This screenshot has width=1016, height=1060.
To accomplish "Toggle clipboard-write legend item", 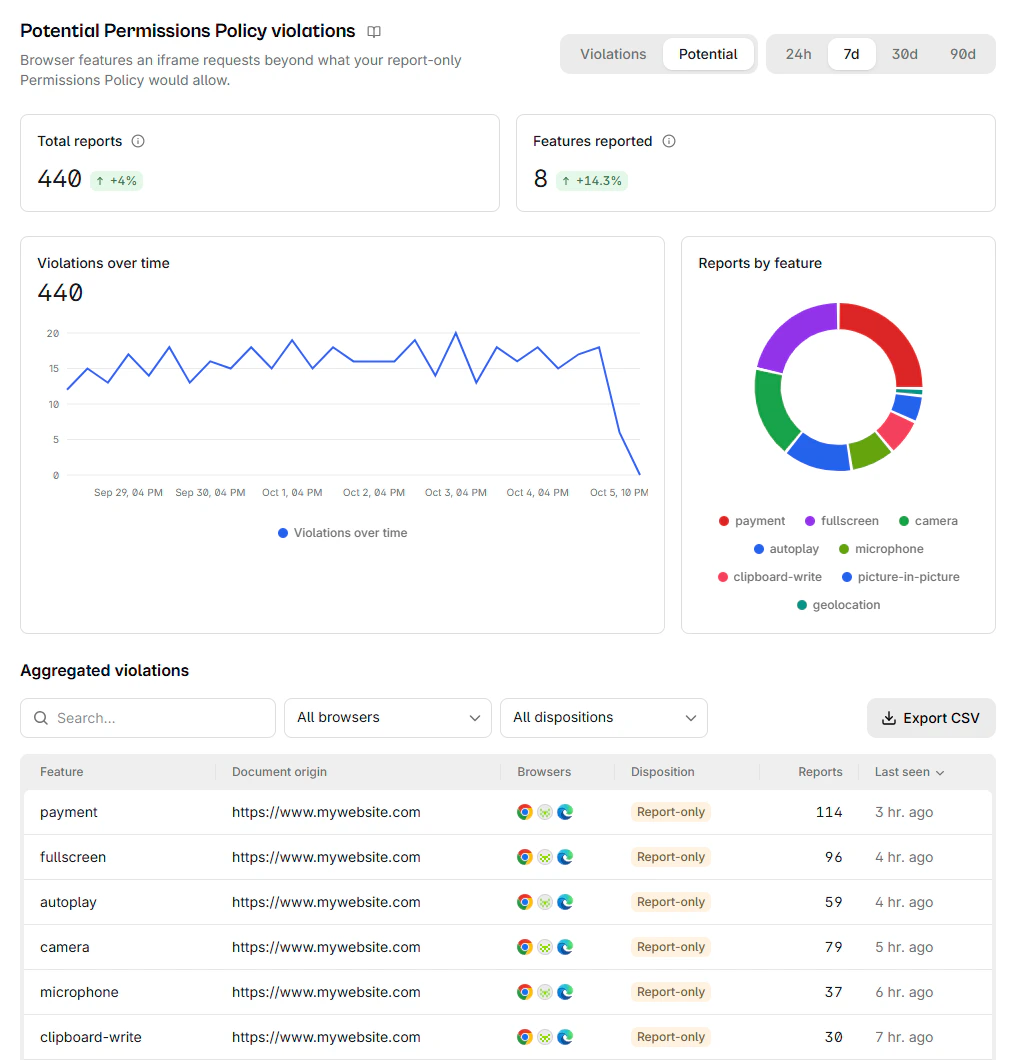I will (x=770, y=577).
